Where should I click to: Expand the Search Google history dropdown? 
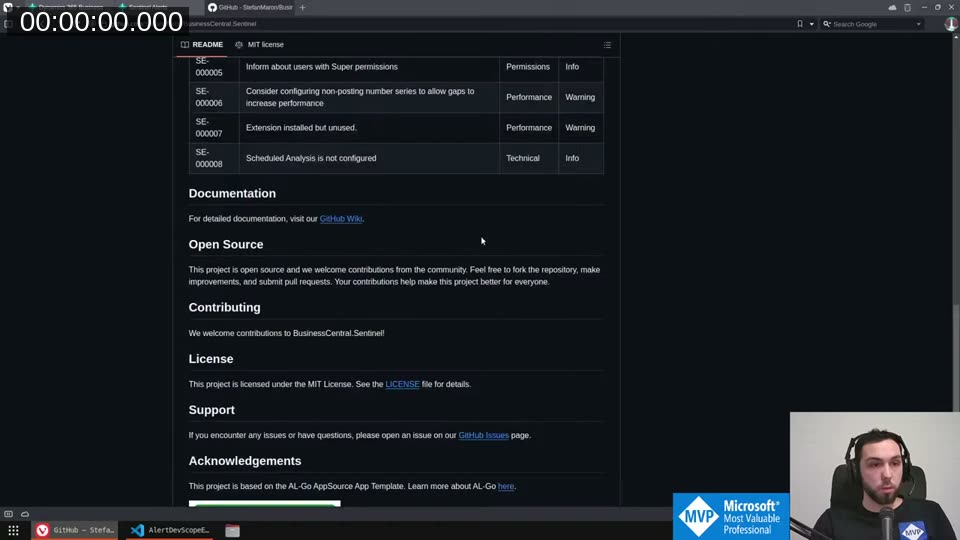918,24
